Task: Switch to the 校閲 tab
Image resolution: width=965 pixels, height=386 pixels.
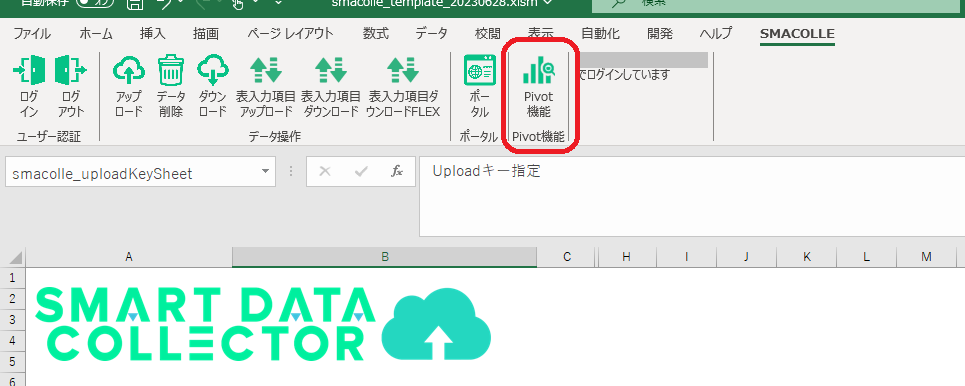Action: click(x=488, y=34)
